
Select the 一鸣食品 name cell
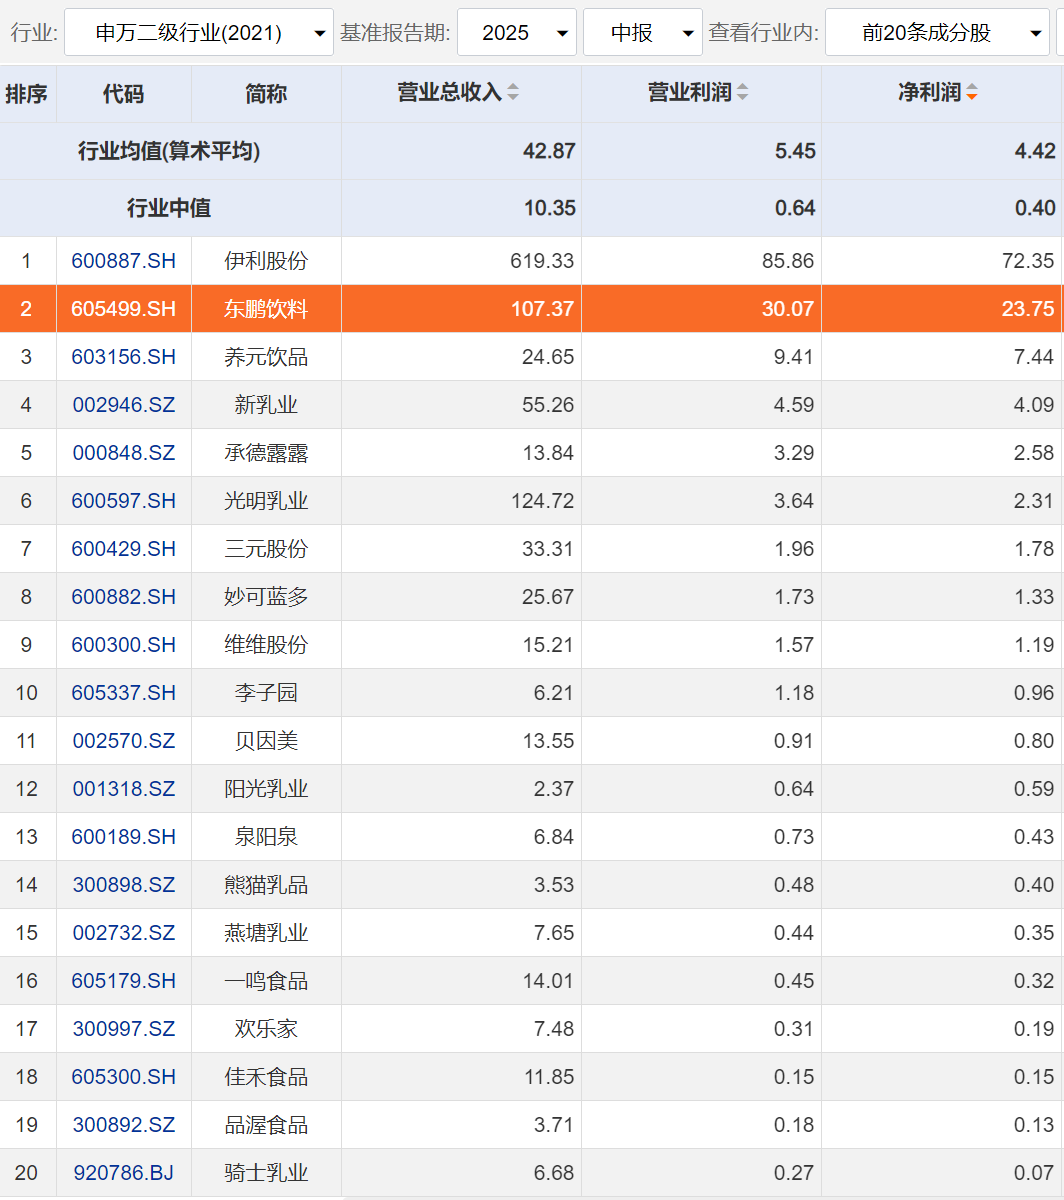coord(266,981)
